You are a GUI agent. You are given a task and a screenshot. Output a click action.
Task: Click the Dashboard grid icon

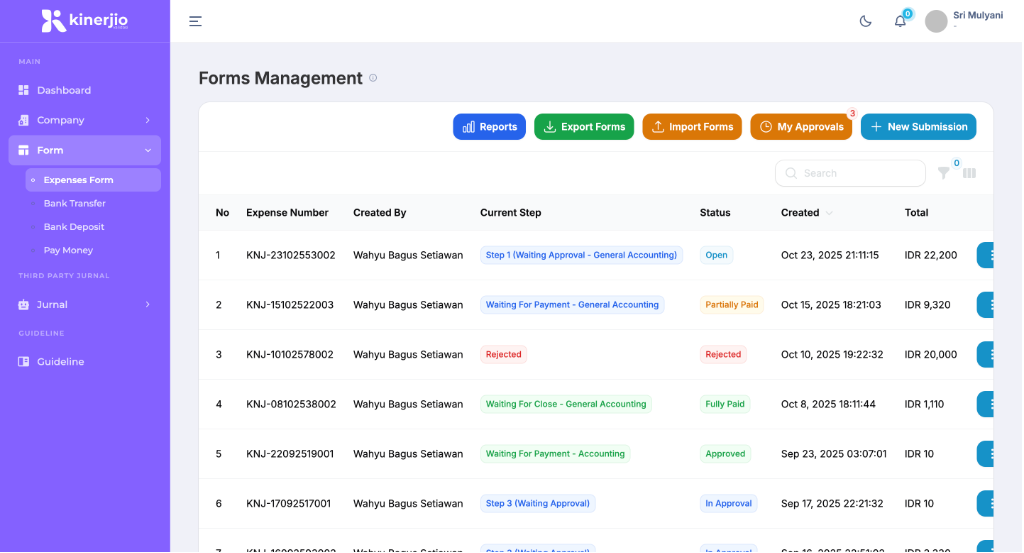pyautogui.click(x=24, y=90)
